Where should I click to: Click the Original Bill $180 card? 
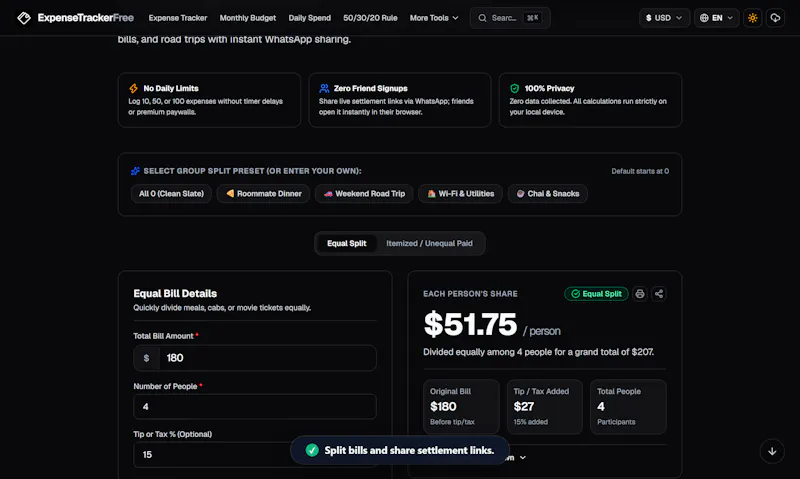coord(461,407)
